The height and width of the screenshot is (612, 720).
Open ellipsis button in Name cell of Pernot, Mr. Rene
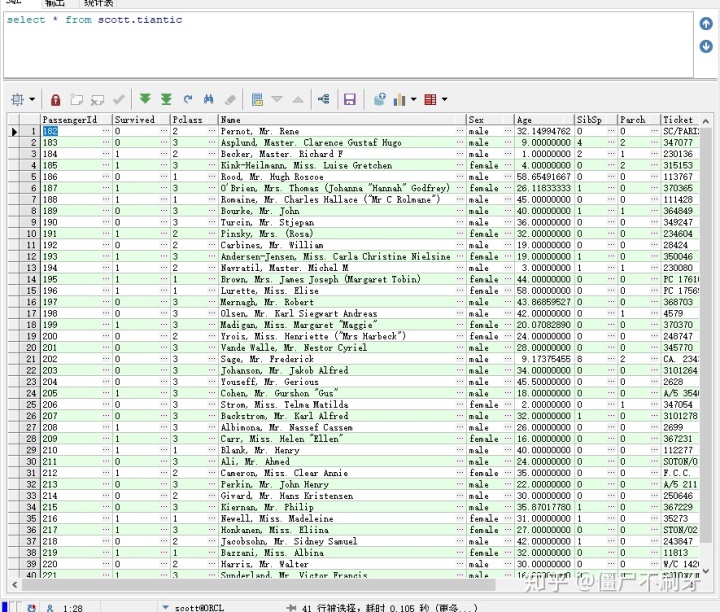point(460,131)
